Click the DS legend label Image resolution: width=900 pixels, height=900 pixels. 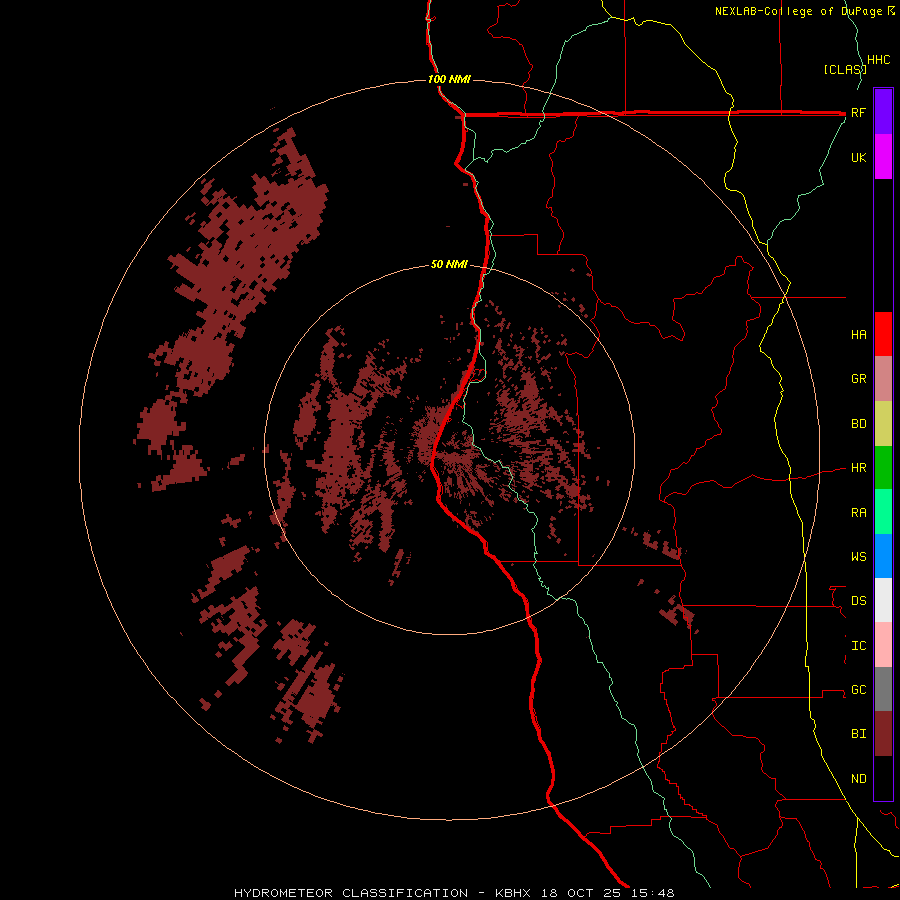coord(859,601)
